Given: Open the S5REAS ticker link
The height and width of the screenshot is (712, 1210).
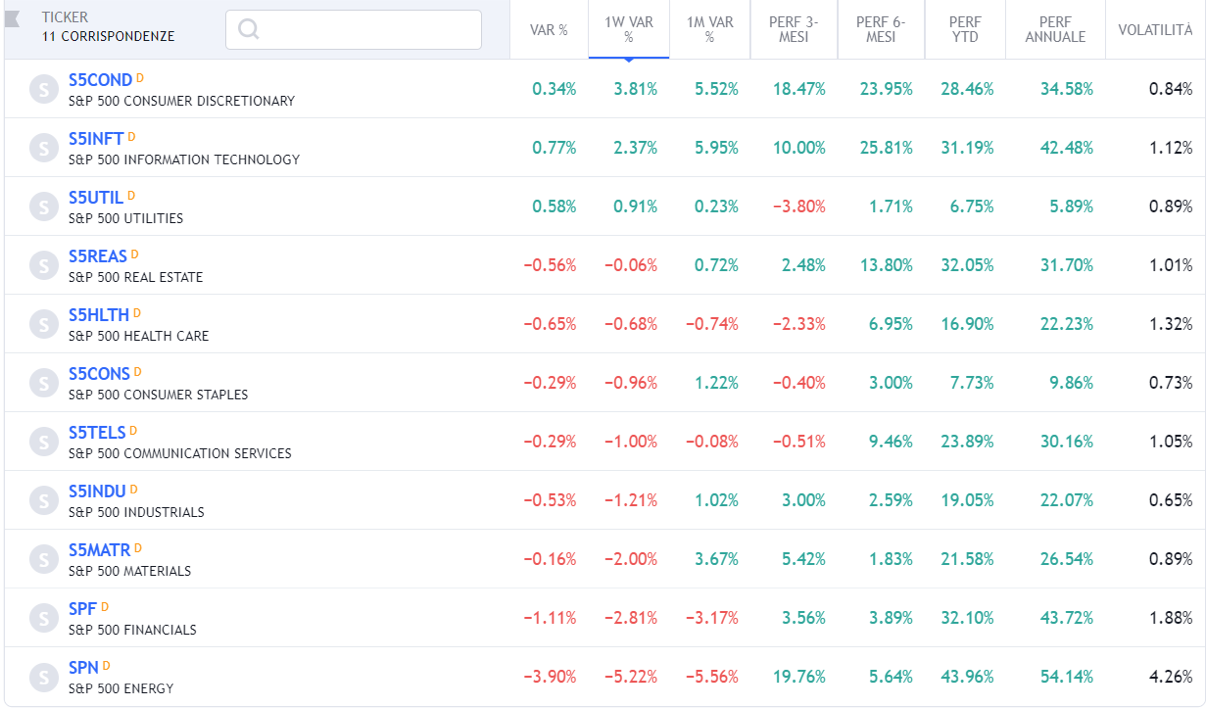Looking at the screenshot, I should point(98,256).
